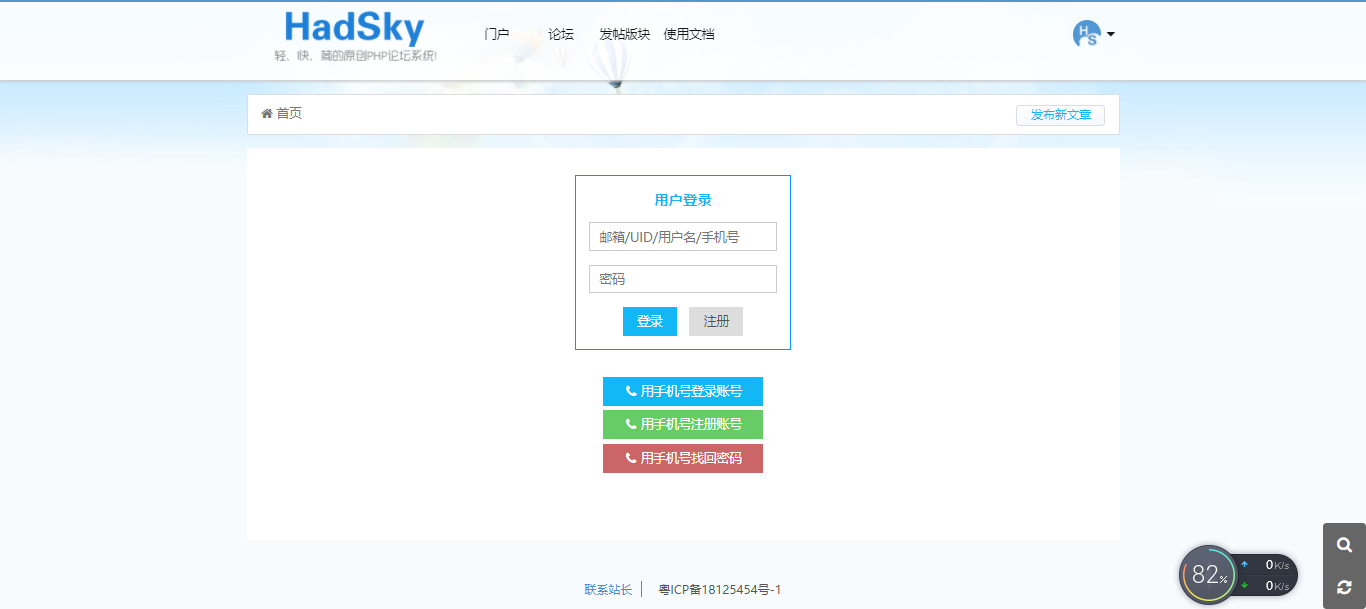The height and width of the screenshot is (609, 1366).
Task: Open 使用文档 in the top navigation
Action: (689, 34)
